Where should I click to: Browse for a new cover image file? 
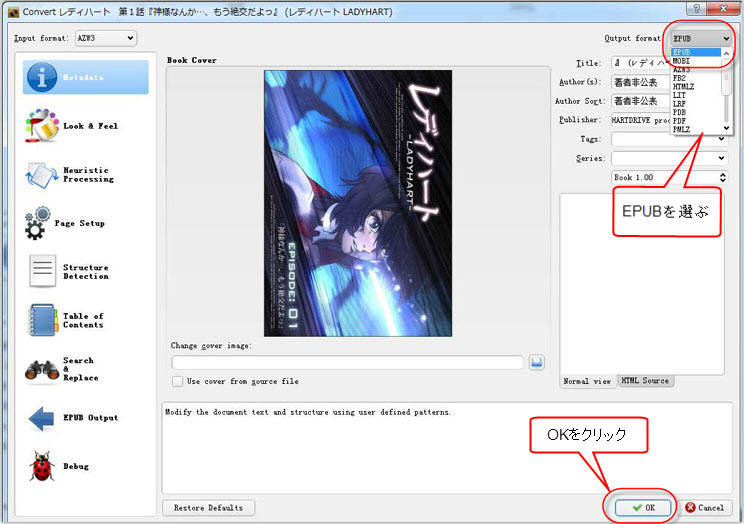[x=536, y=363]
